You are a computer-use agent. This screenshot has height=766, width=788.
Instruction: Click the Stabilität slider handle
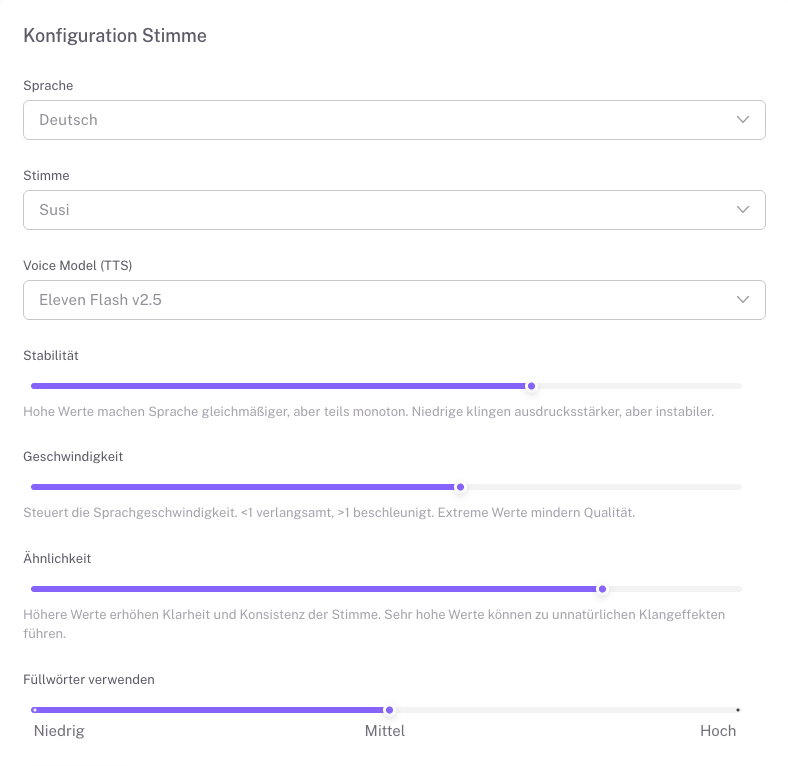pos(532,386)
